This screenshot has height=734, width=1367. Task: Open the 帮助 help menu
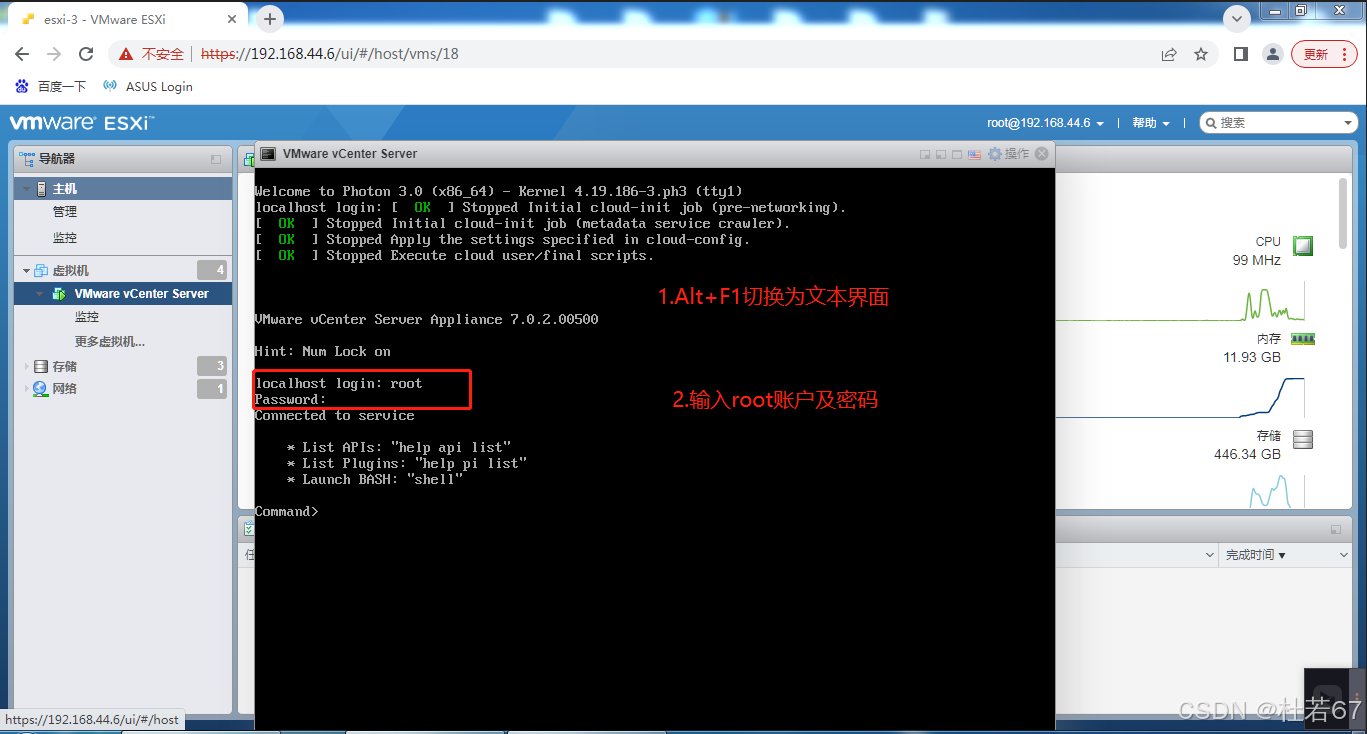[1151, 123]
